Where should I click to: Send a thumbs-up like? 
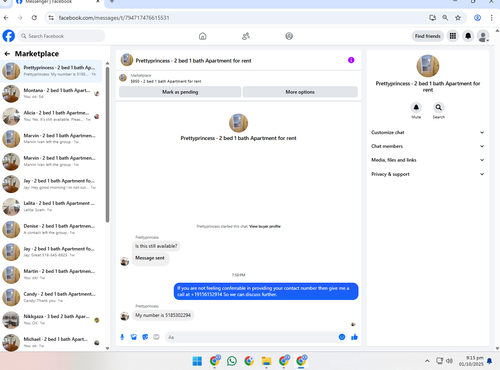(x=354, y=337)
